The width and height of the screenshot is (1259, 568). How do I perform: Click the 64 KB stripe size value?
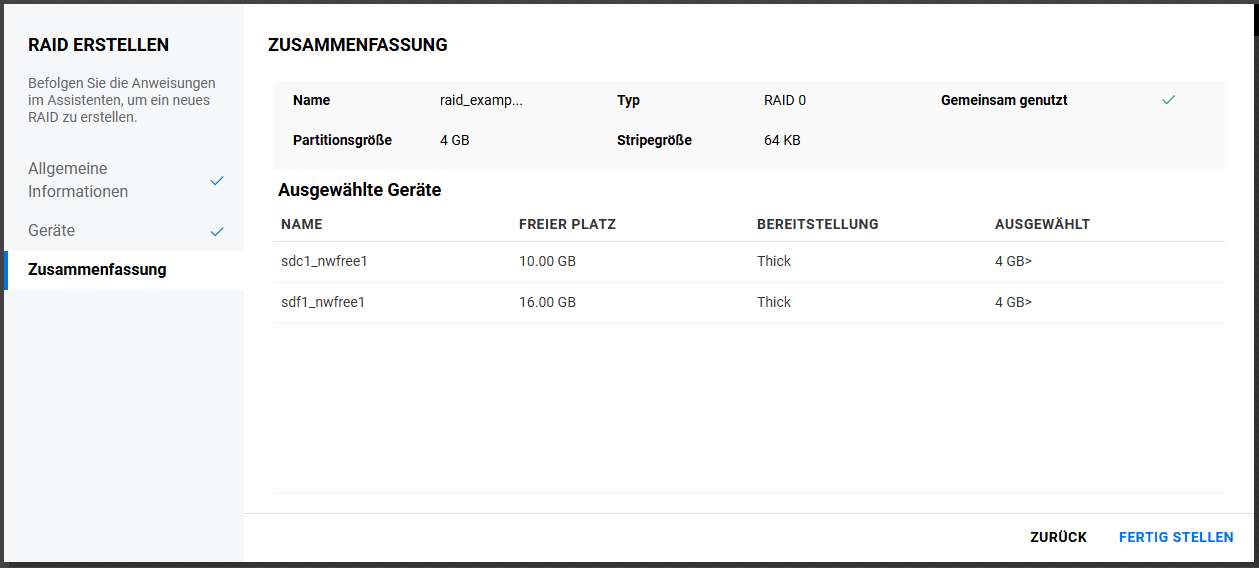(782, 140)
